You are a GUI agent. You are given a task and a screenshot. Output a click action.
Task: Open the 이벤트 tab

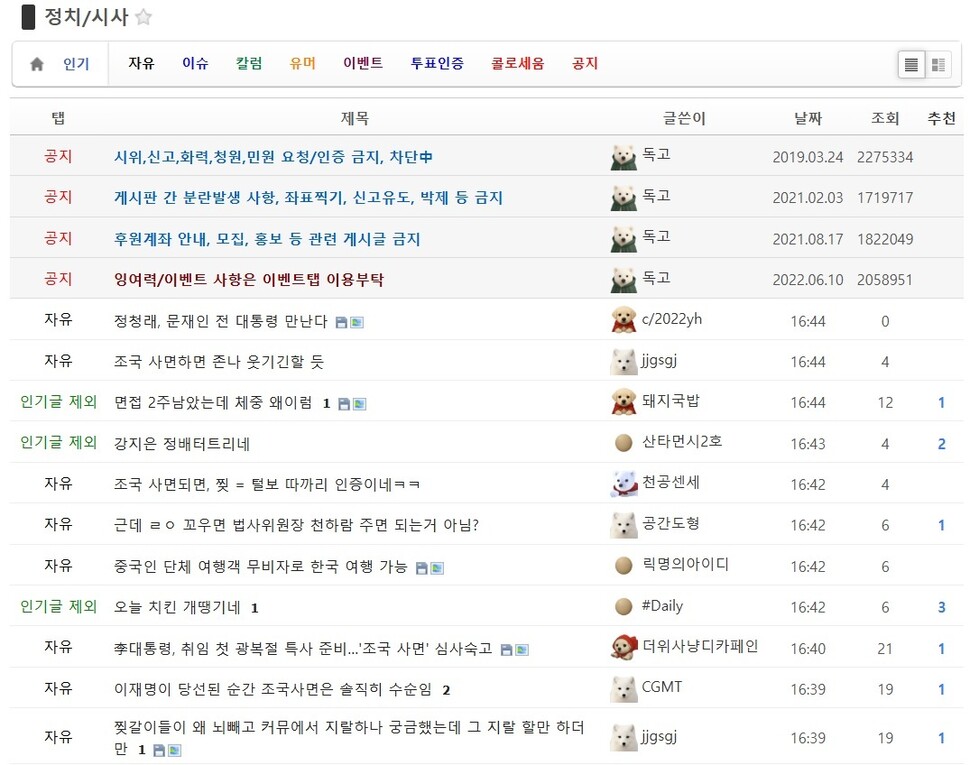[x=364, y=61]
